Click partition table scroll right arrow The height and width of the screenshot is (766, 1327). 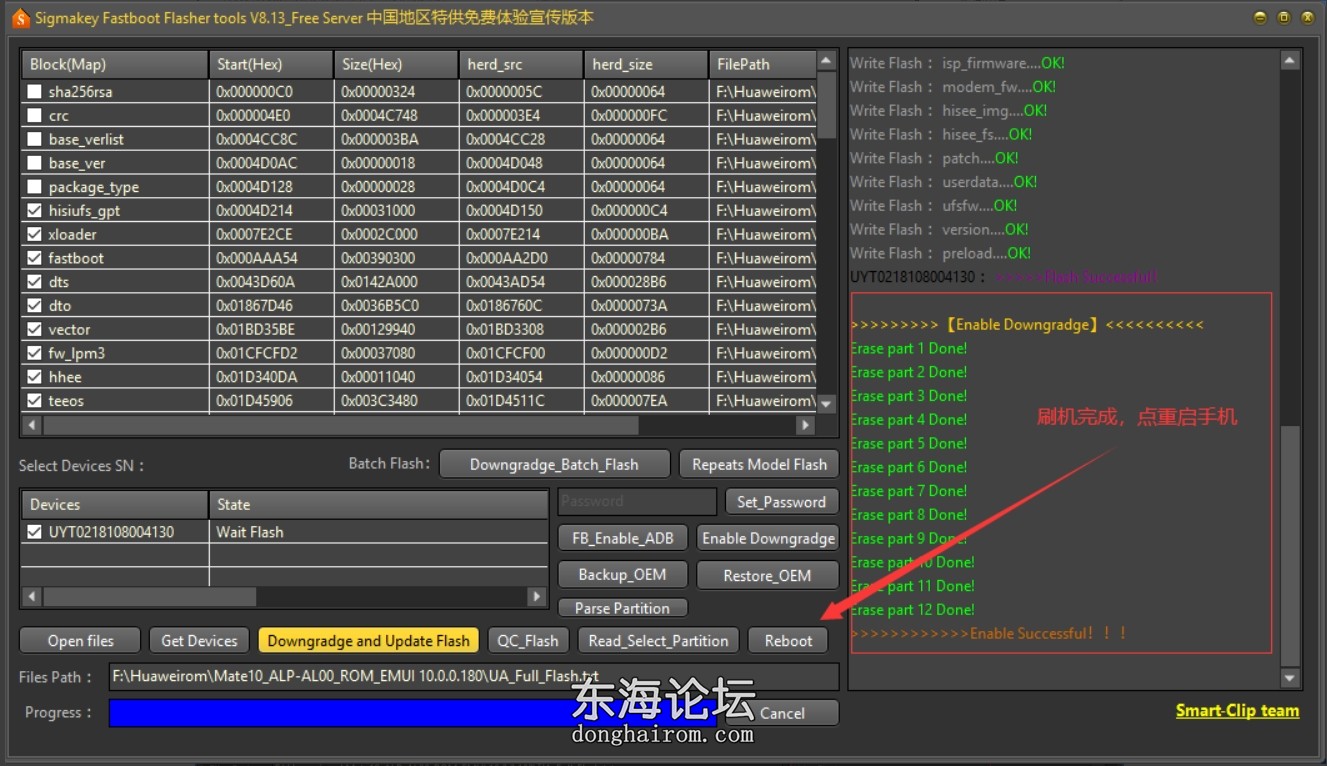[805, 425]
